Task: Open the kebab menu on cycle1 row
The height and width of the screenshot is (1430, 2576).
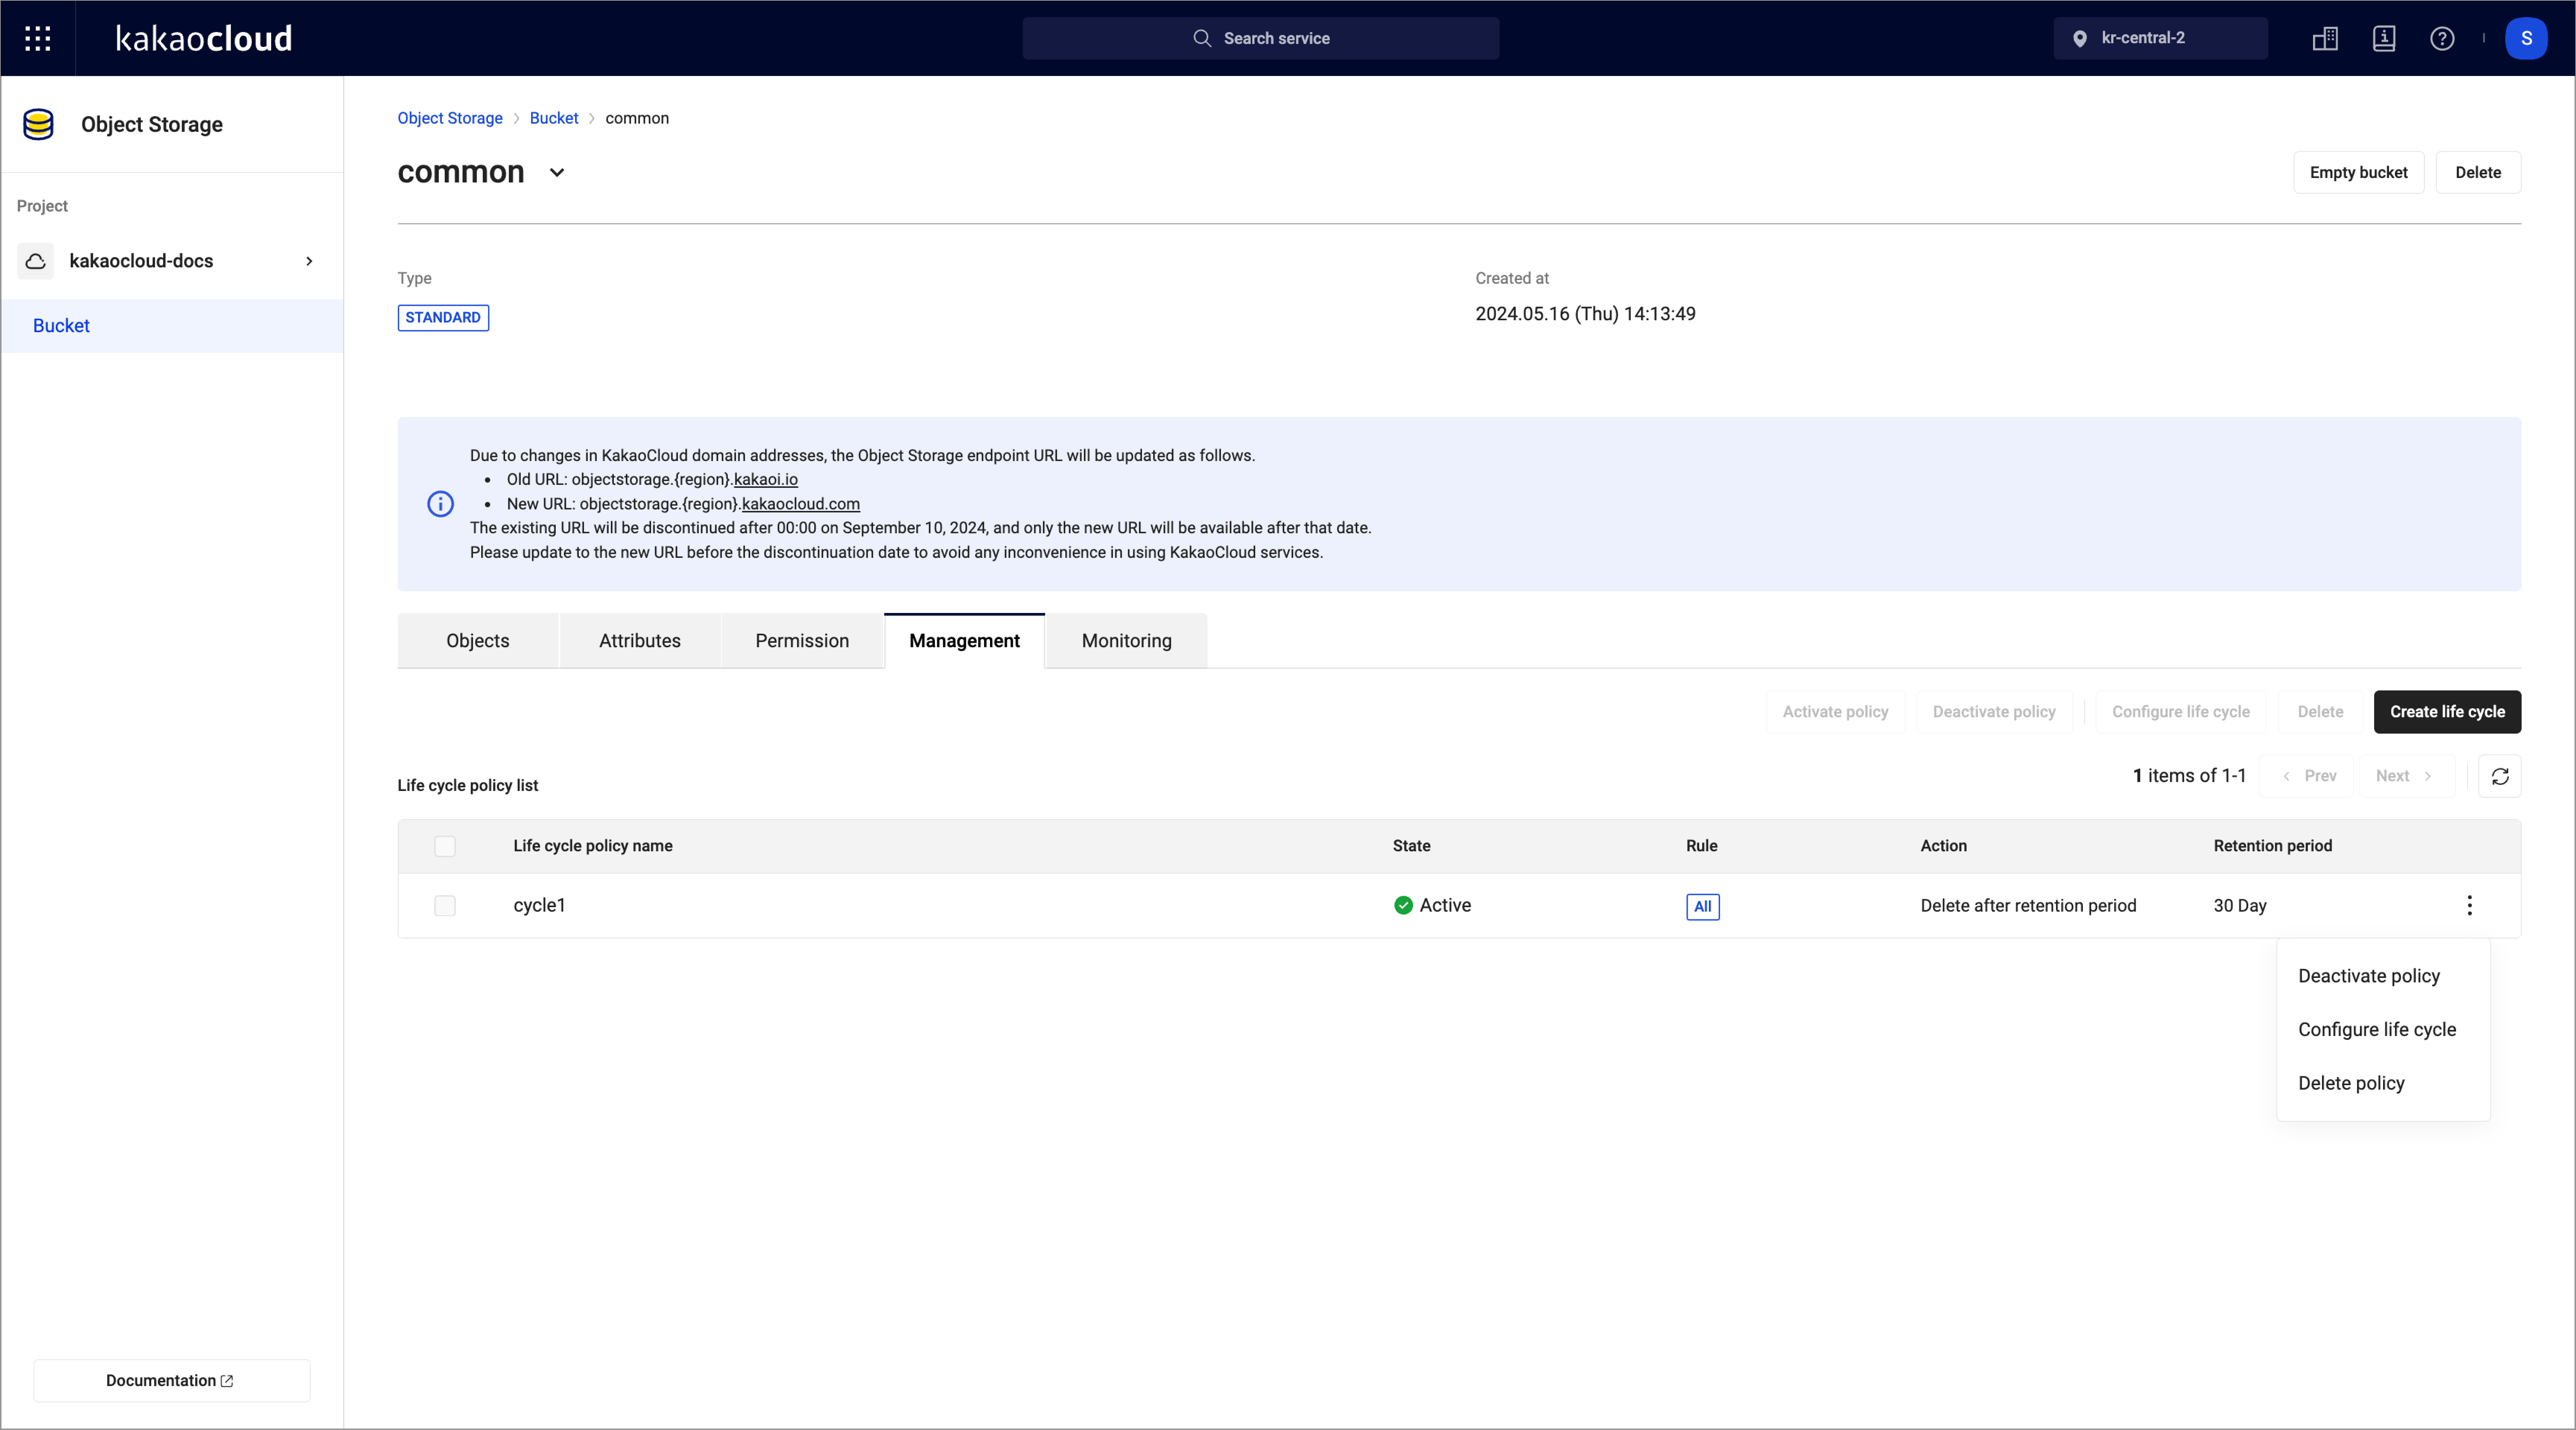Action: click(x=2470, y=905)
